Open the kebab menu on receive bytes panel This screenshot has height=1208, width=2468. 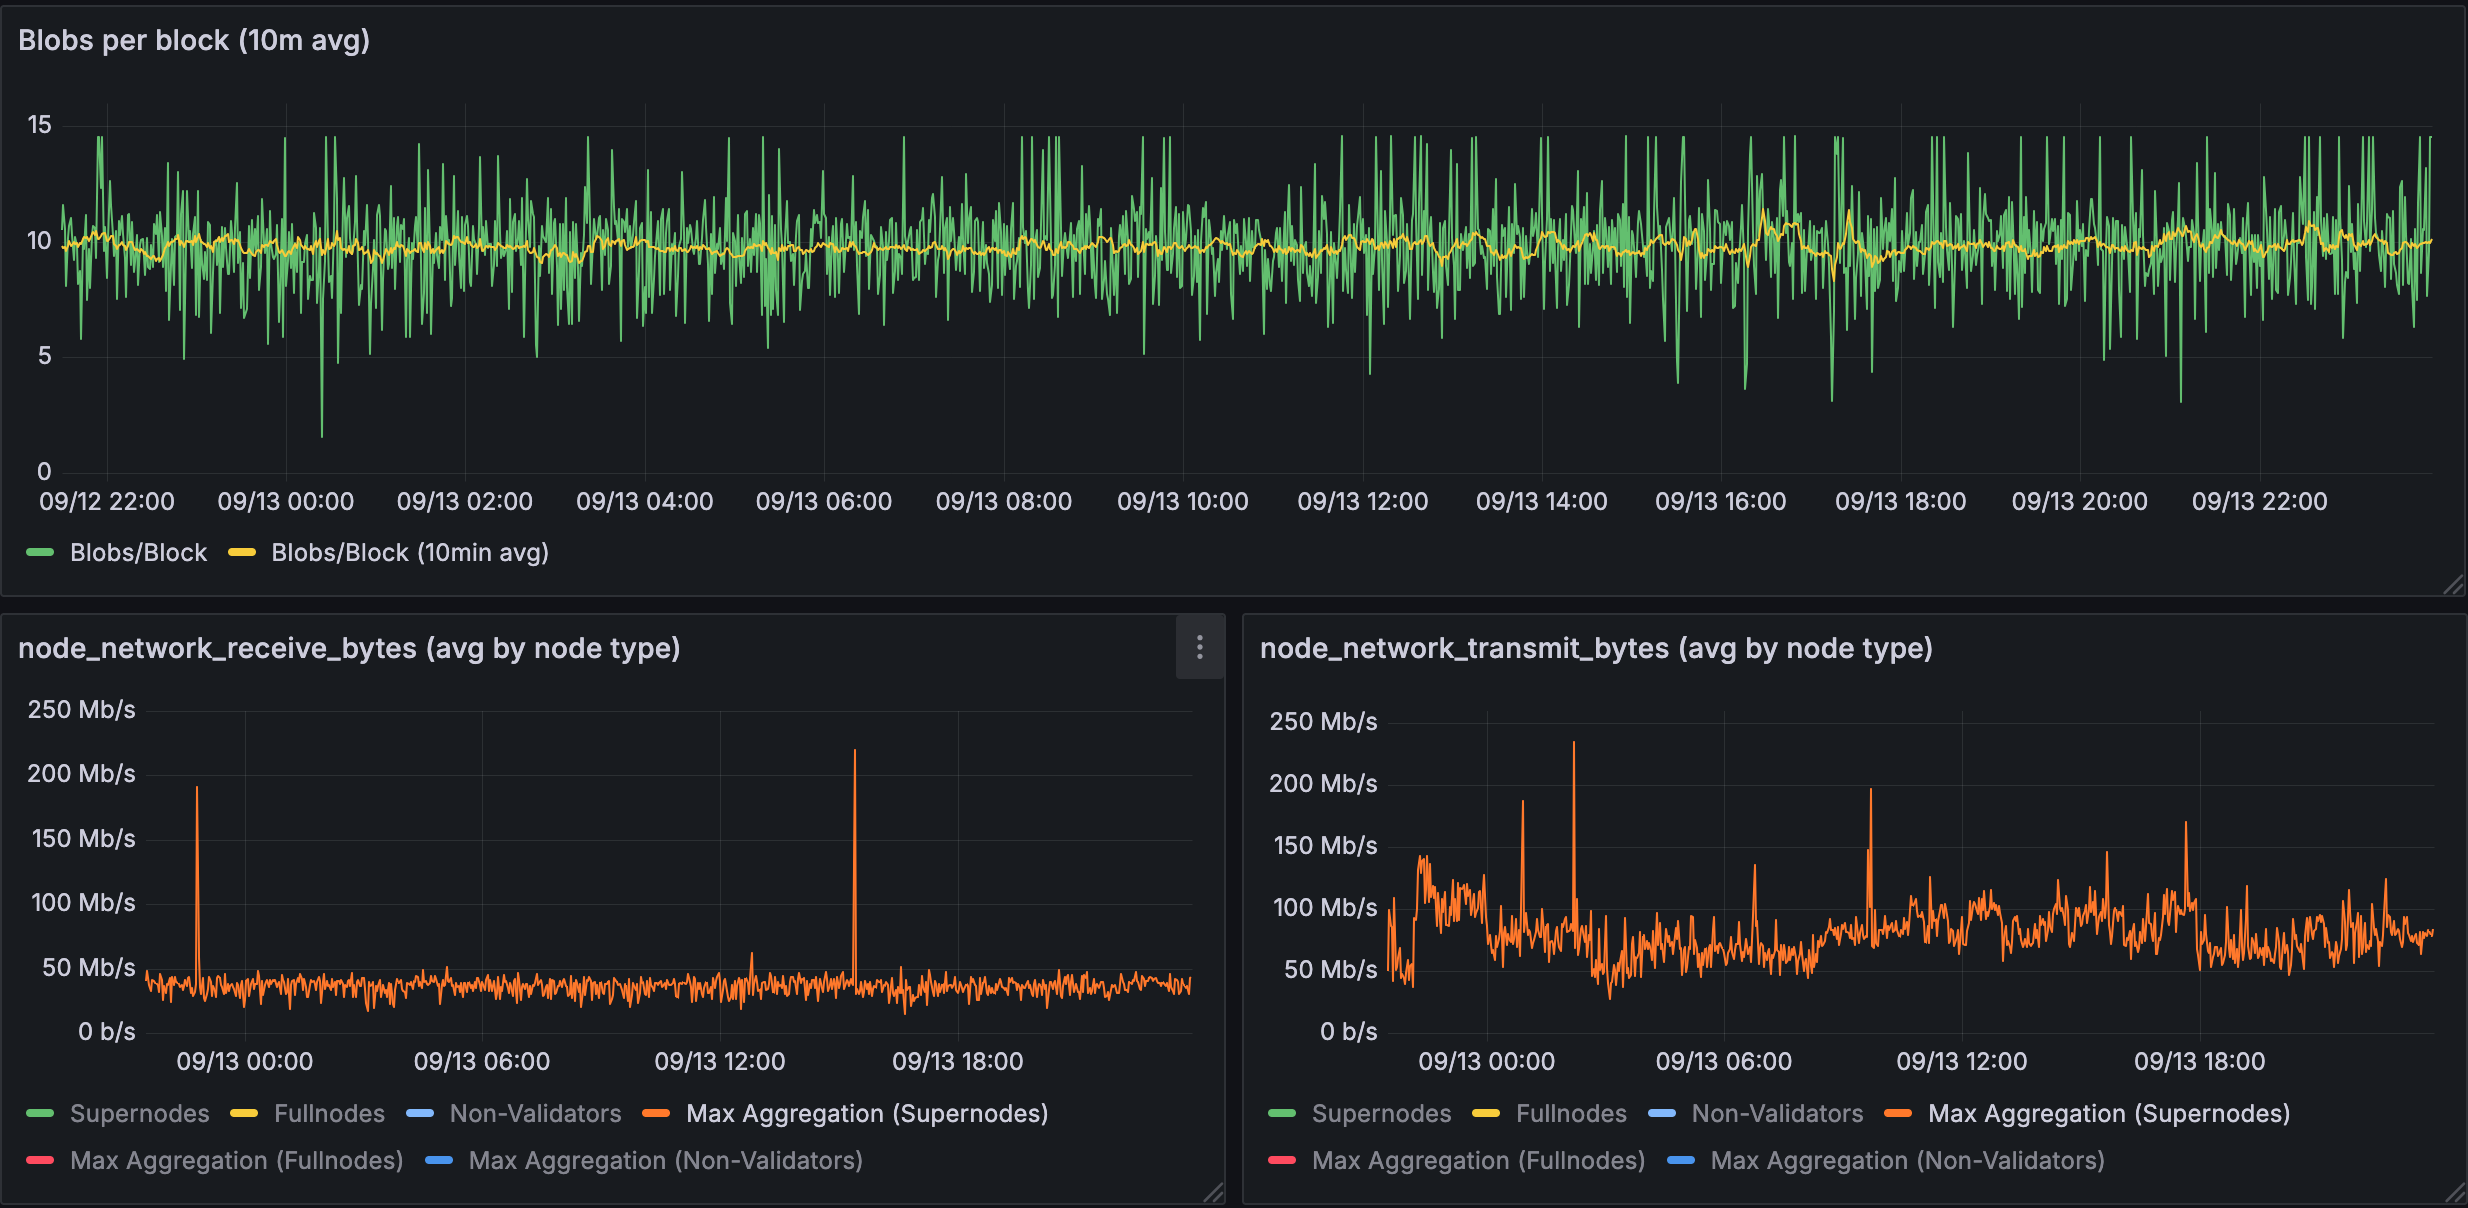pyautogui.click(x=1199, y=647)
